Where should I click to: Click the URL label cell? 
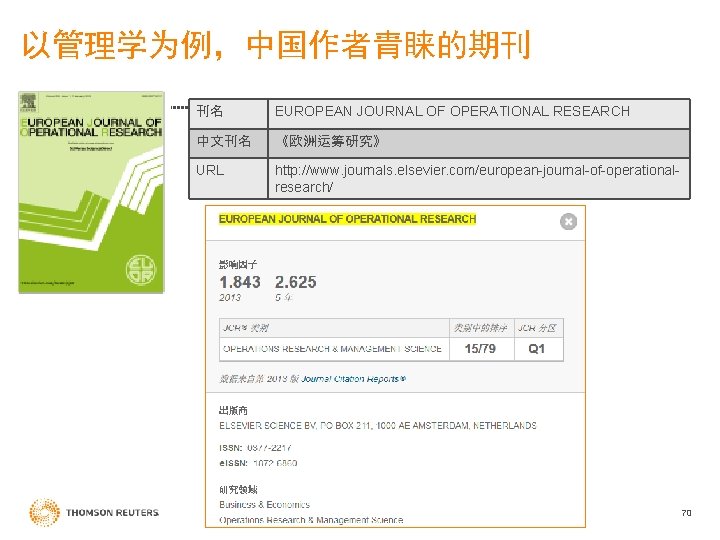point(228,179)
